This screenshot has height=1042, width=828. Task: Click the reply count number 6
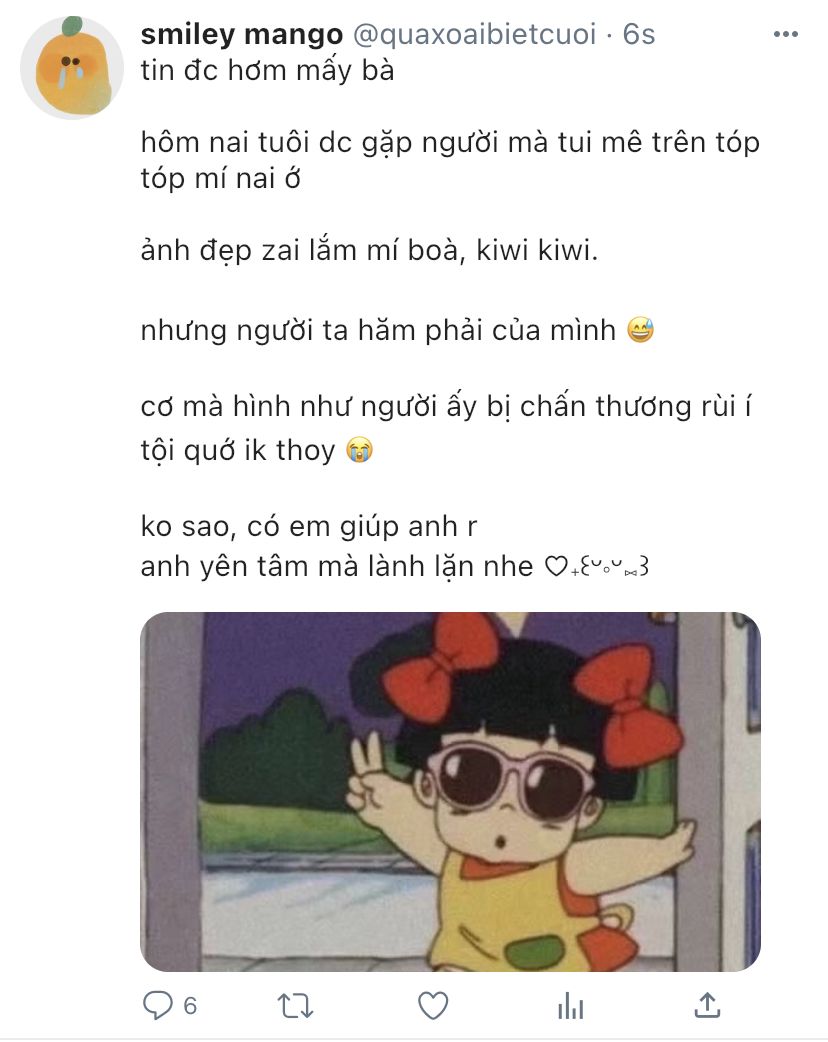[x=190, y=1006]
